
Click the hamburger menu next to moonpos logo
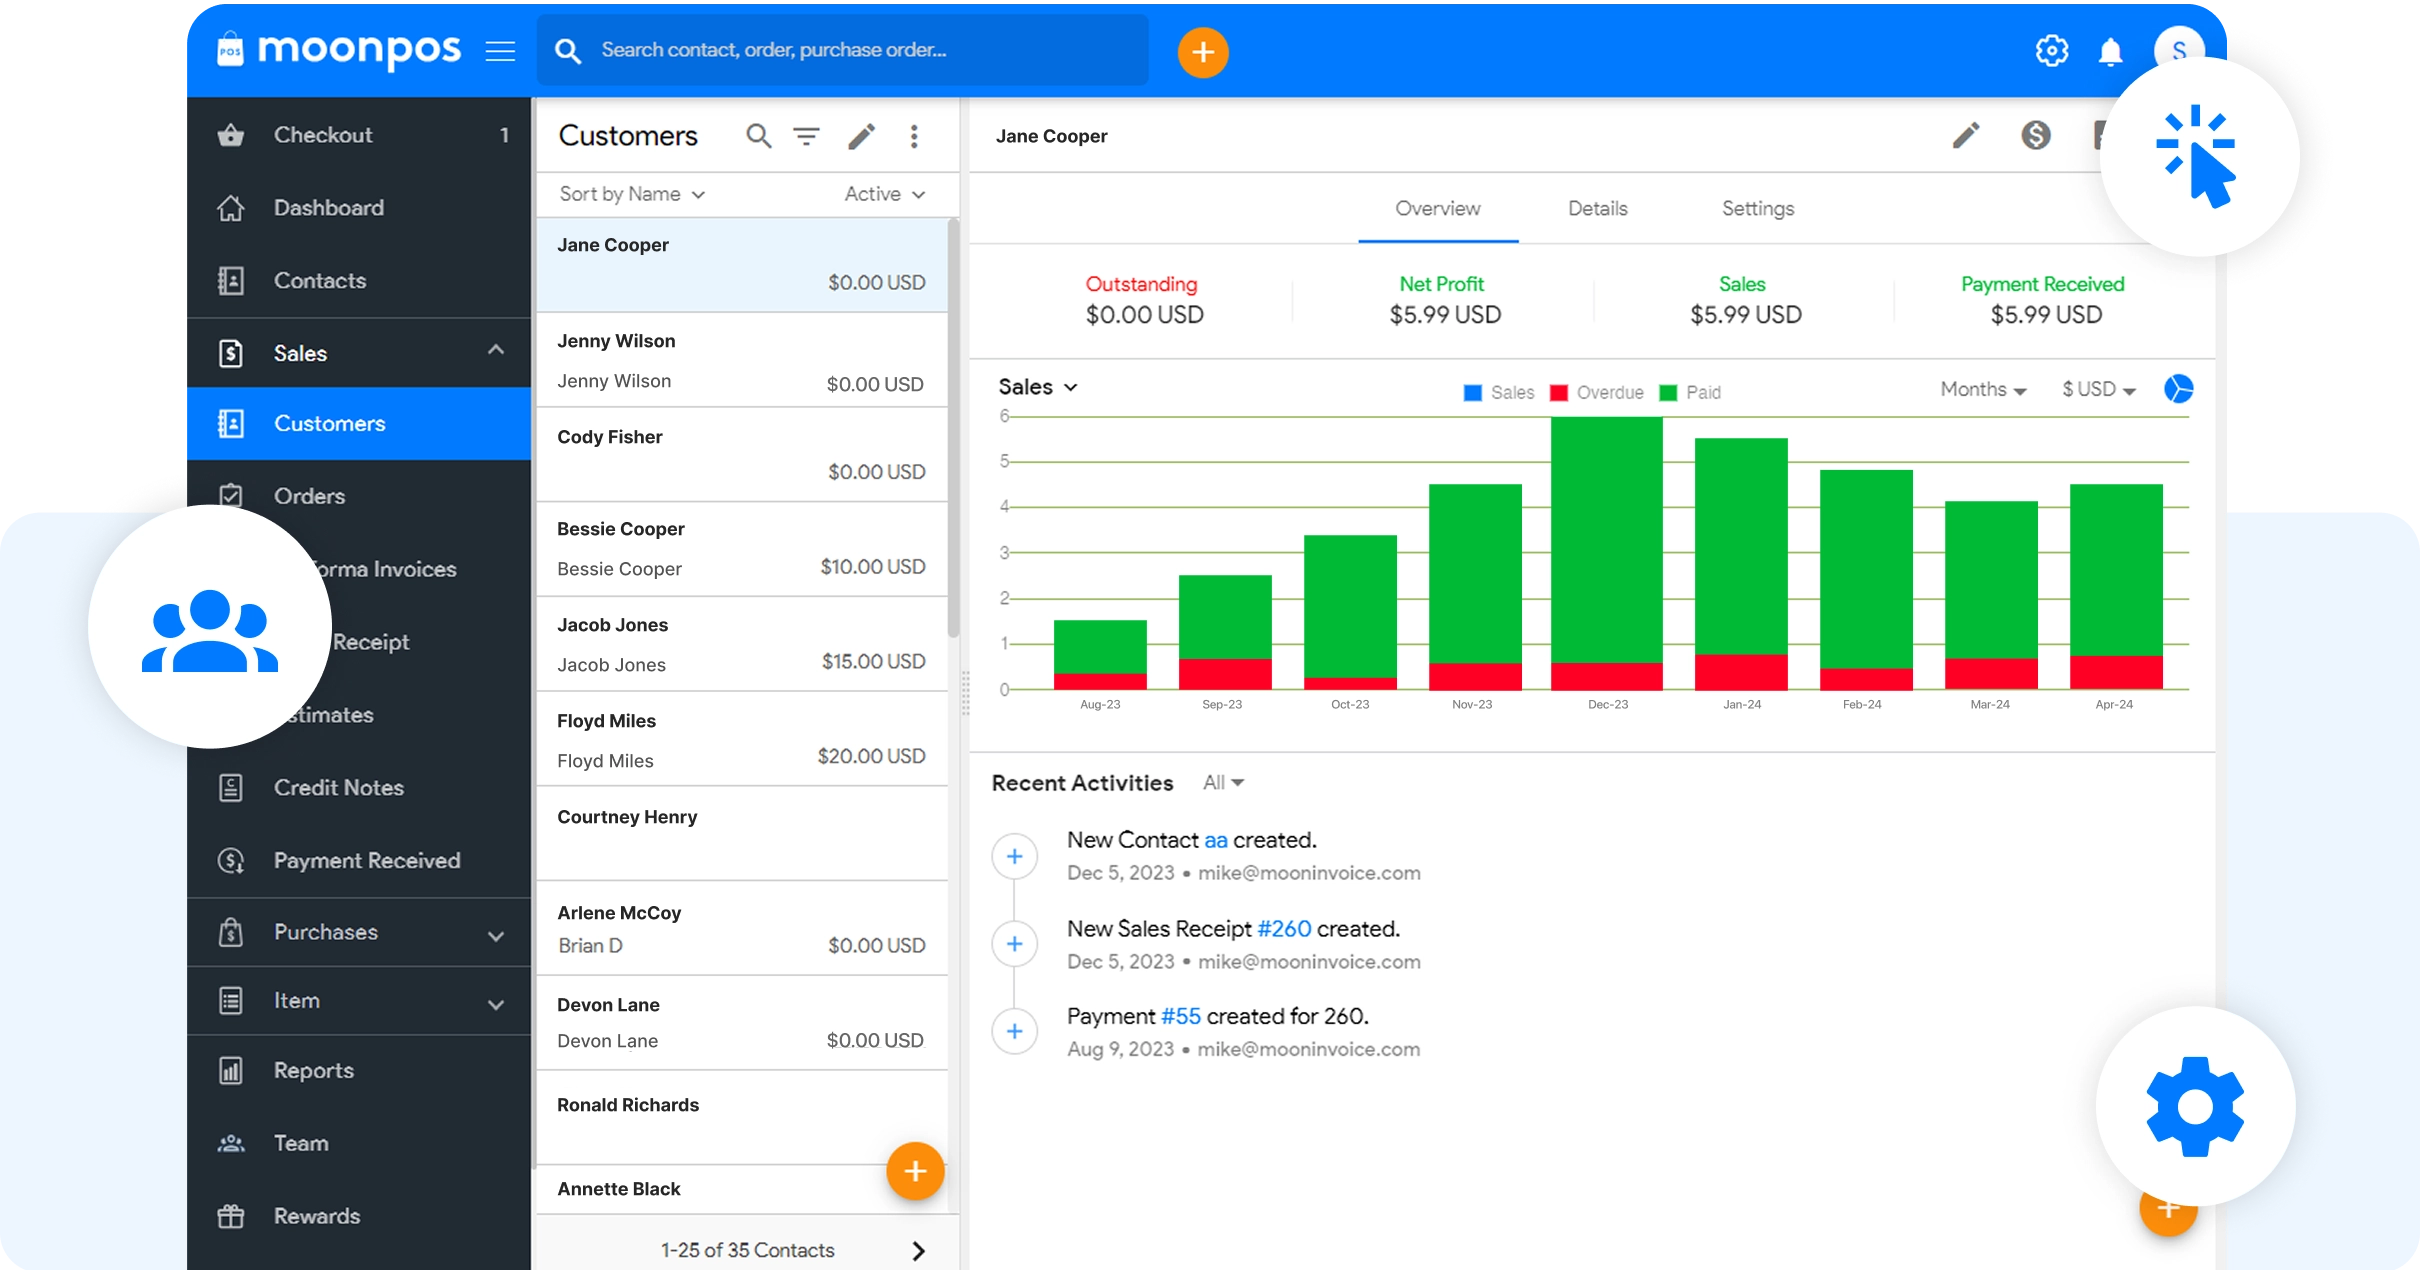500,51
